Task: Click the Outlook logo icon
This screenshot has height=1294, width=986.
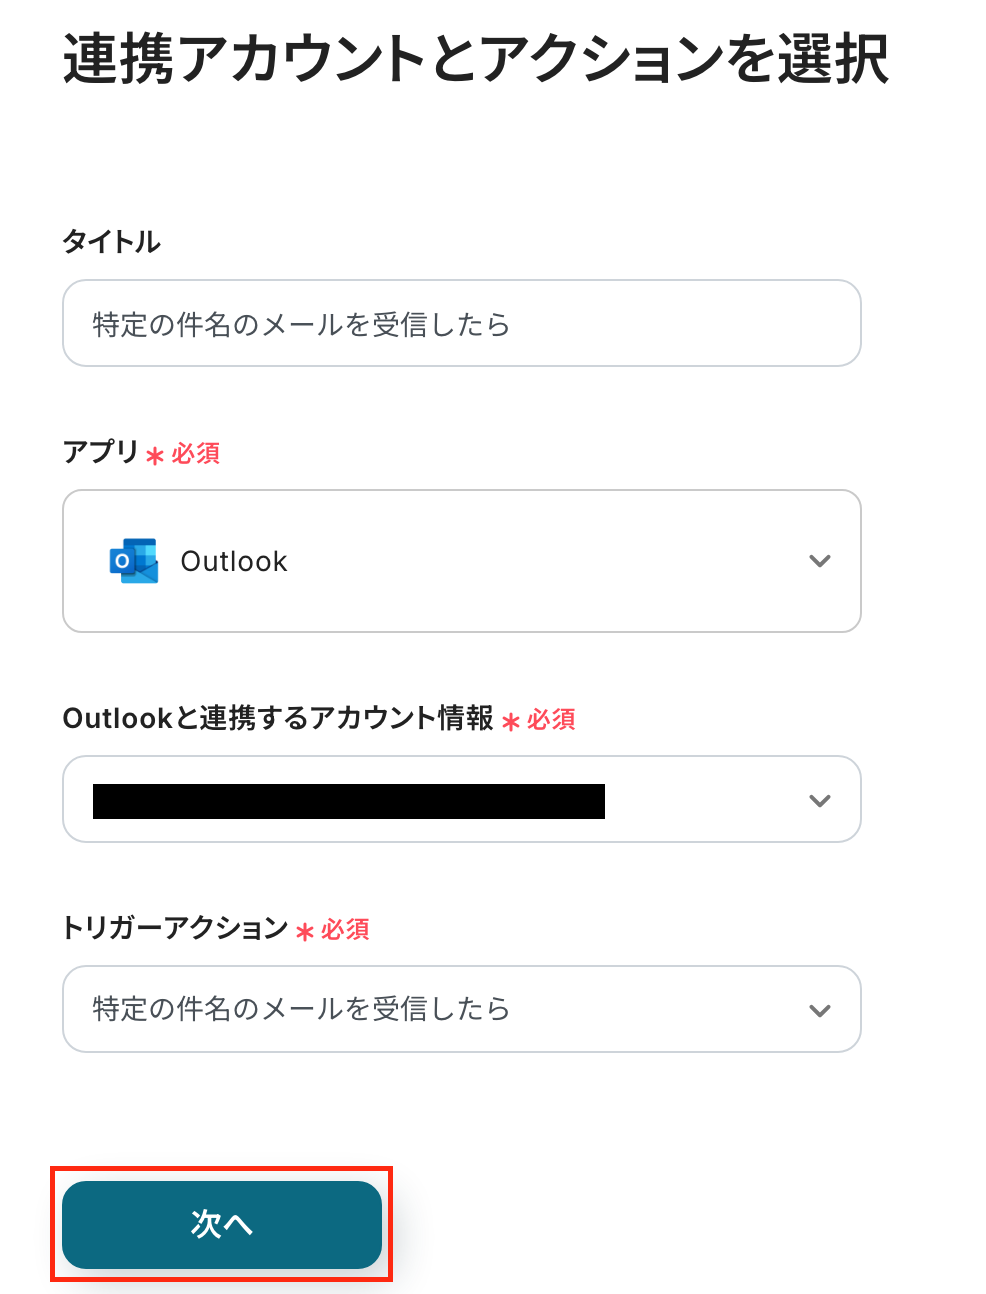Action: point(133,561)
